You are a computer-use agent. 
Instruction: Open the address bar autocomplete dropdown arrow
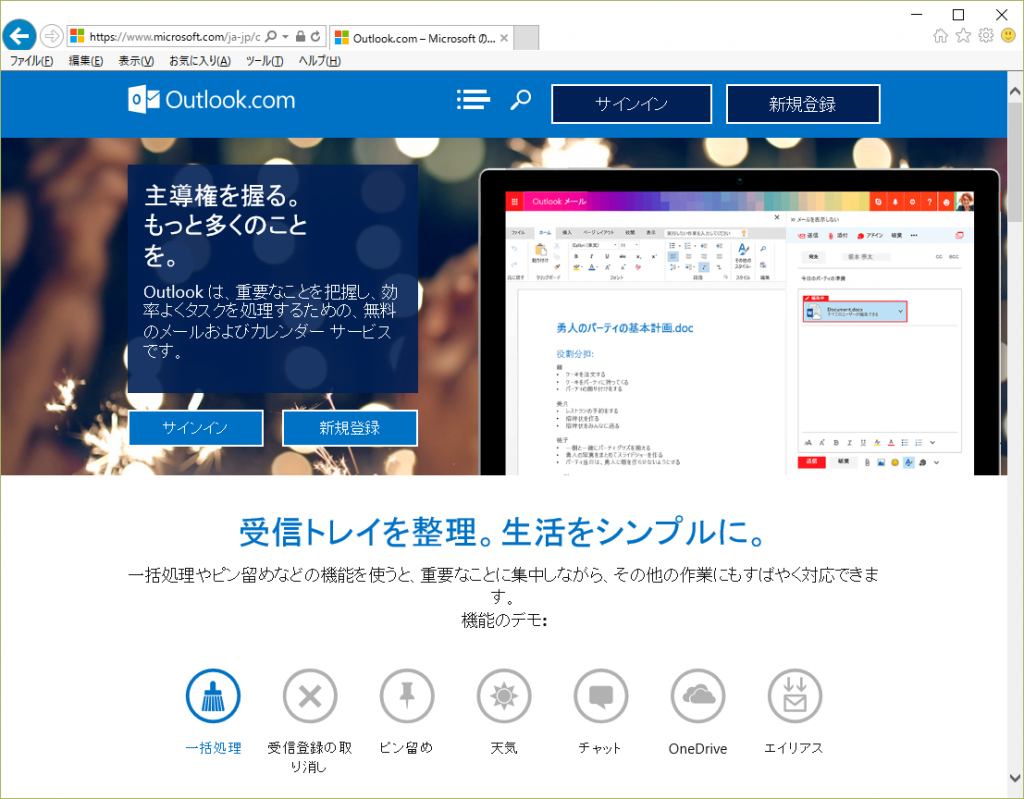285,37
